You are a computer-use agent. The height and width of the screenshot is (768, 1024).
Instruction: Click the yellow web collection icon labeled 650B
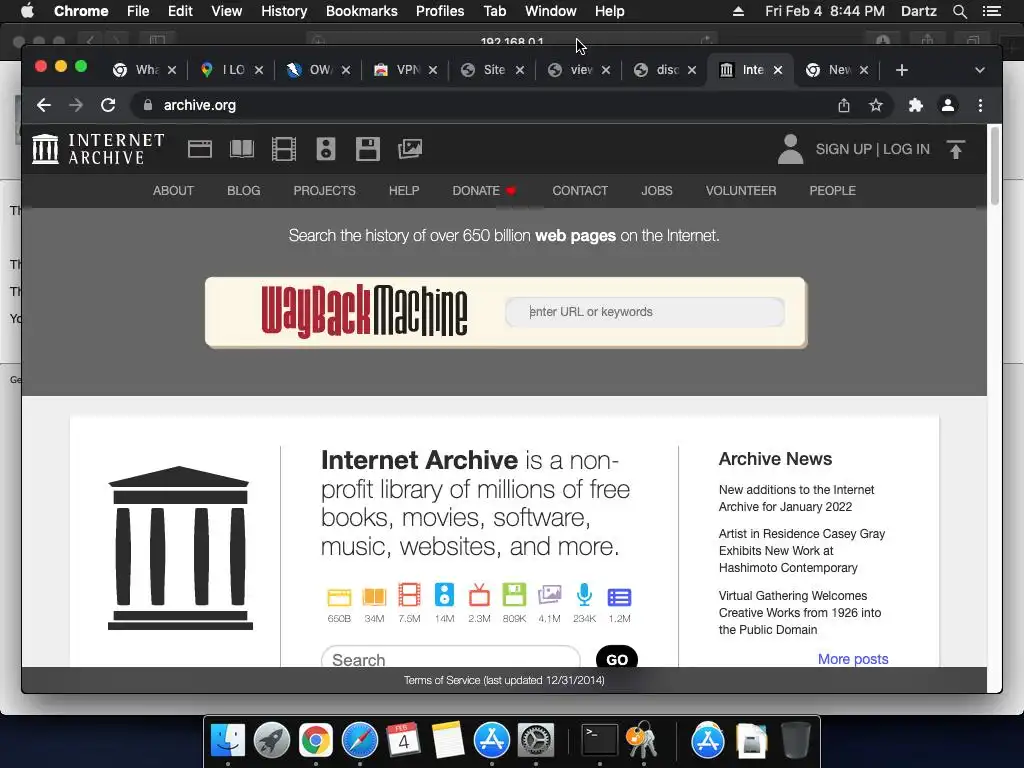[339, 597]
